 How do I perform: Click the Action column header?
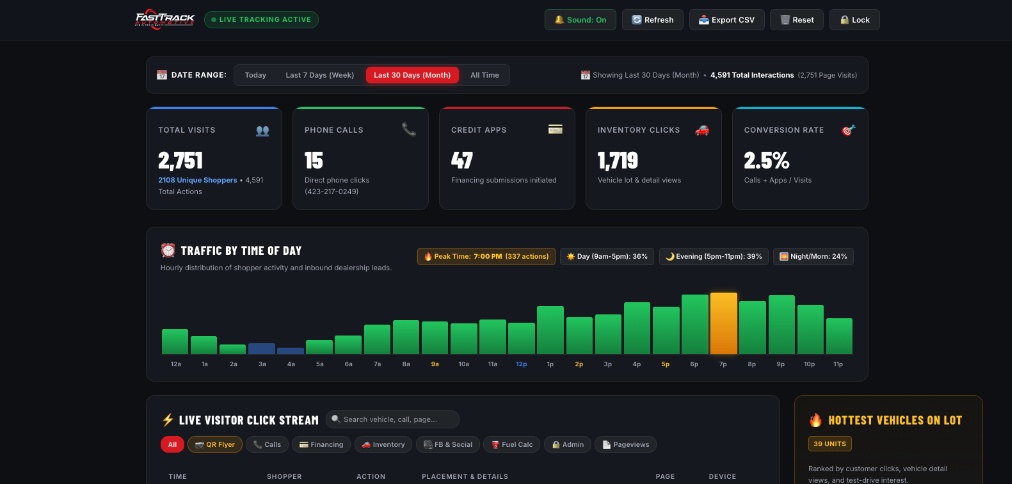click(x=371, y=477)
